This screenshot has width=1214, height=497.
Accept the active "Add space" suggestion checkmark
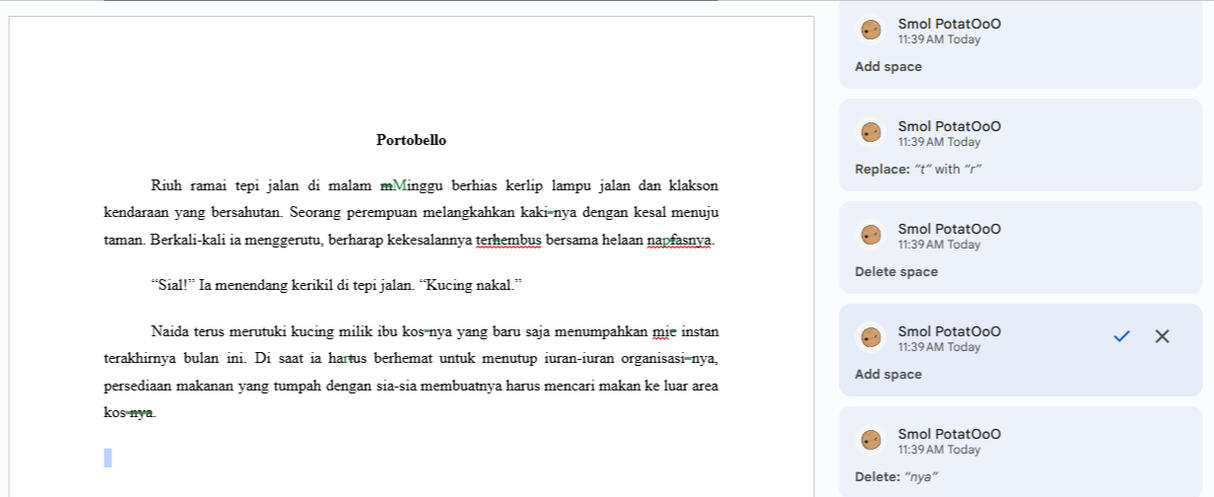coord(1121,337)
